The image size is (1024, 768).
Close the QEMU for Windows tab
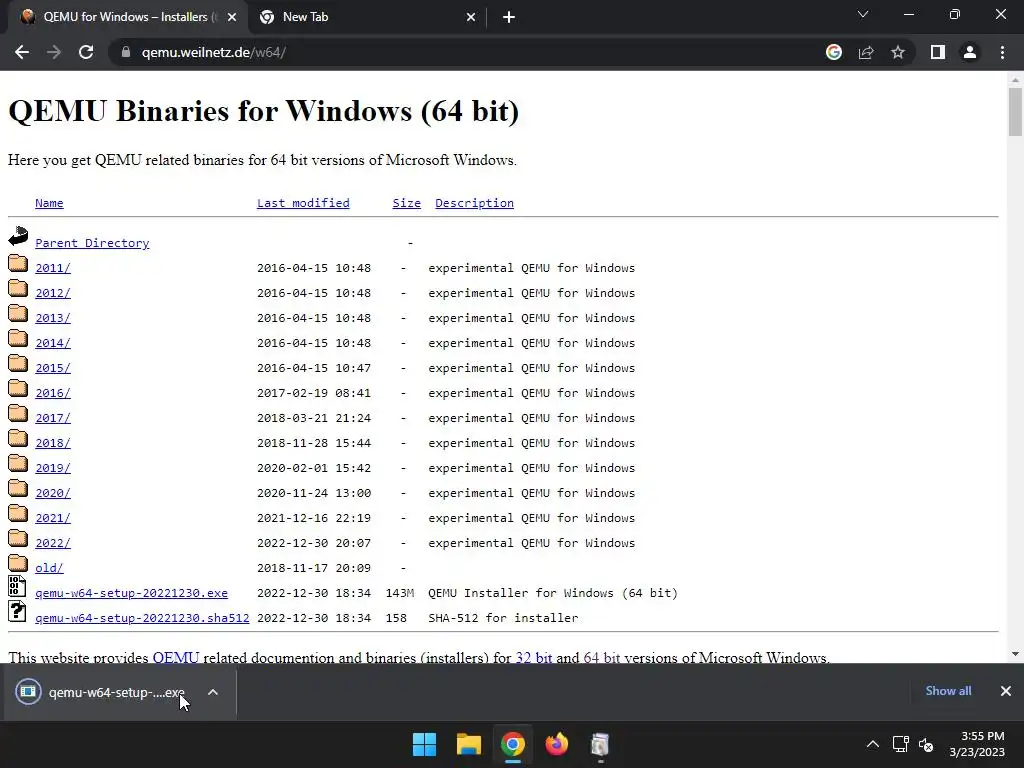232,18
